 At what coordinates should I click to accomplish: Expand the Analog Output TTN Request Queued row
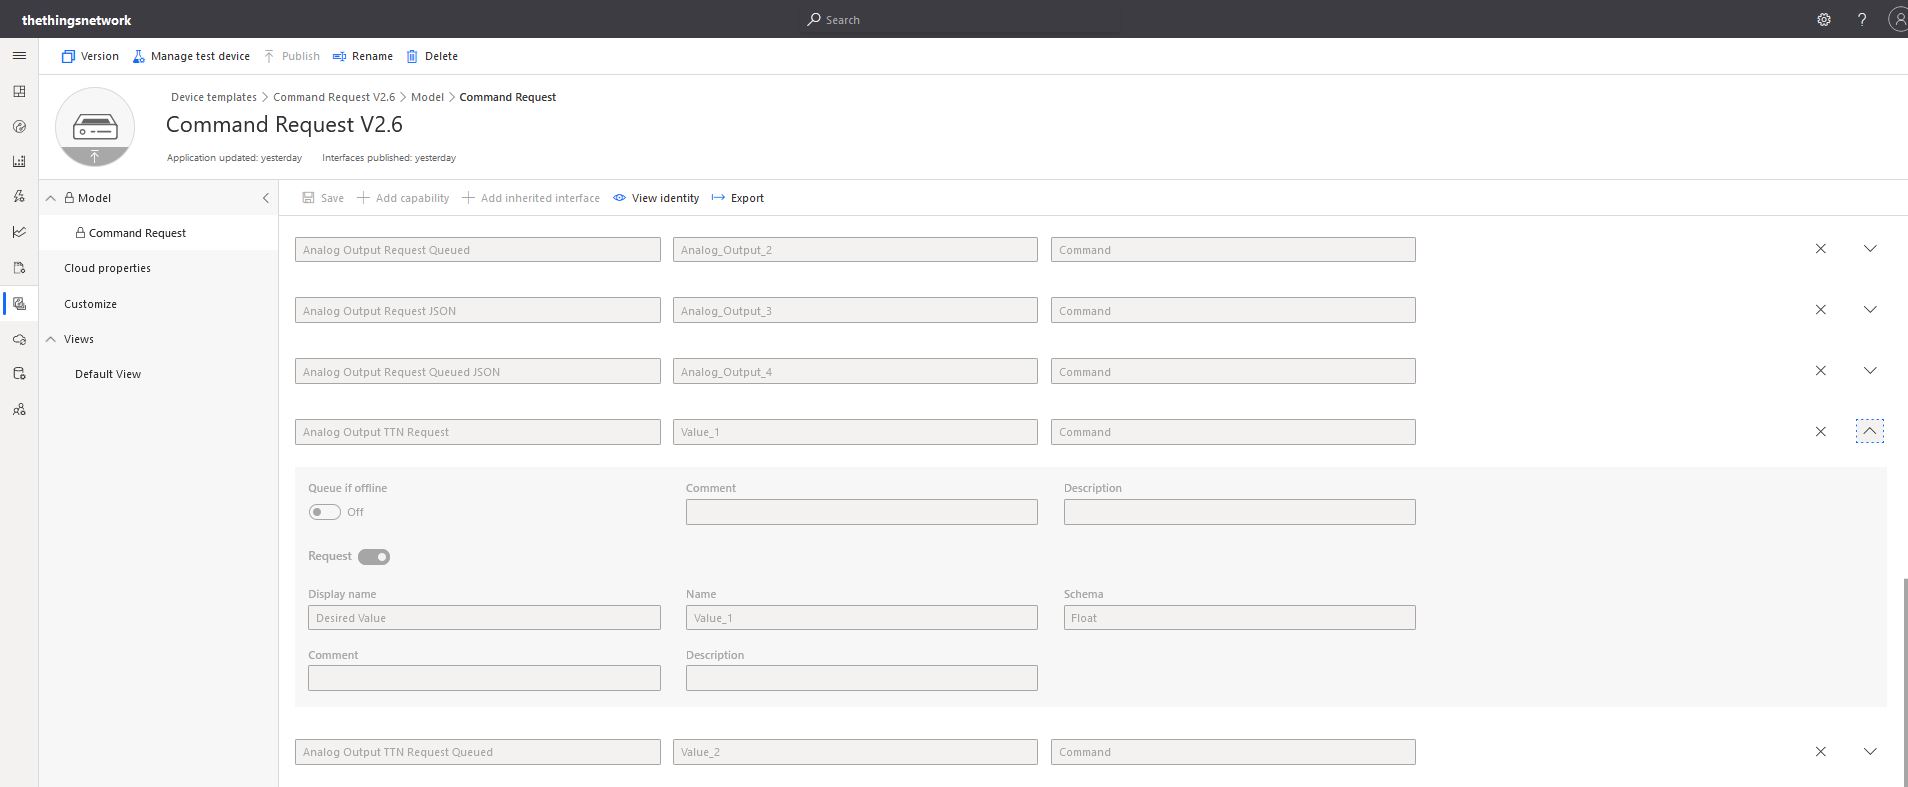[x=1869, y=752]
